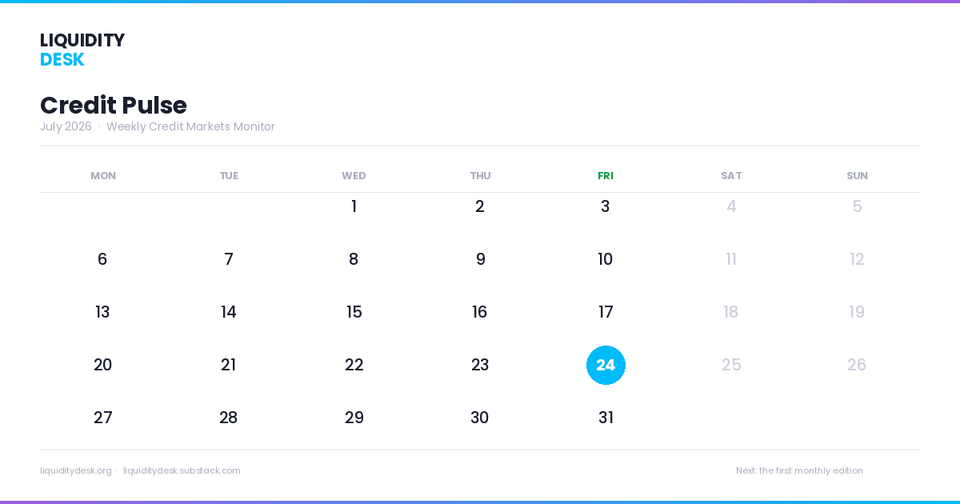Select July 1 on the calendar

(x=354, y=207)
